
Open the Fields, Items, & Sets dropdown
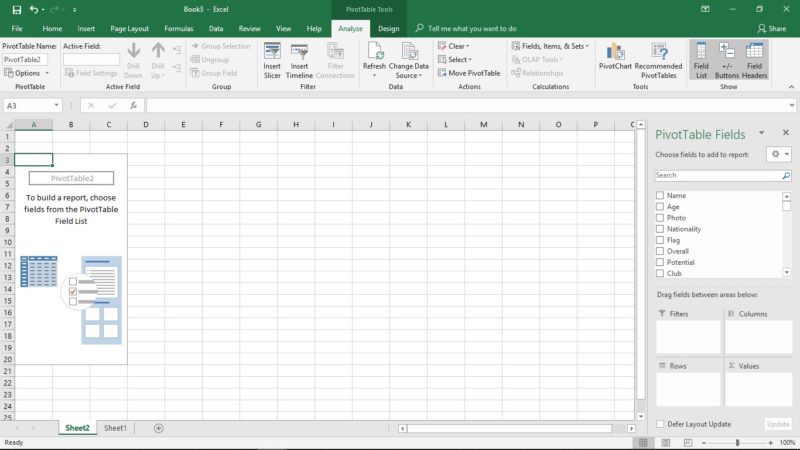(550, 46)
